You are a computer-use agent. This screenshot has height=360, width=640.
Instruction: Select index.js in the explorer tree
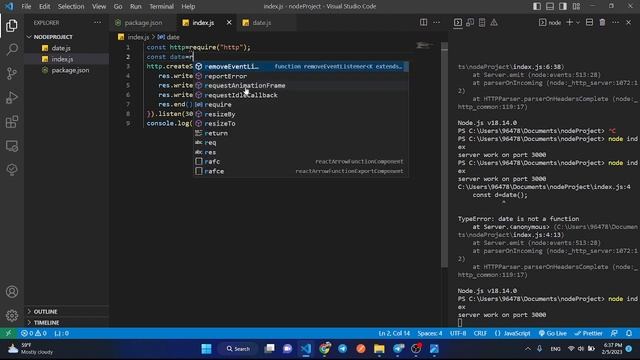coord(67,59)
